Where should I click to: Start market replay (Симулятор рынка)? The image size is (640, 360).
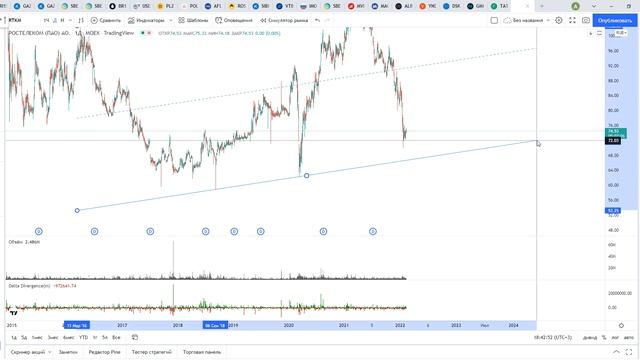coord(284,20)
